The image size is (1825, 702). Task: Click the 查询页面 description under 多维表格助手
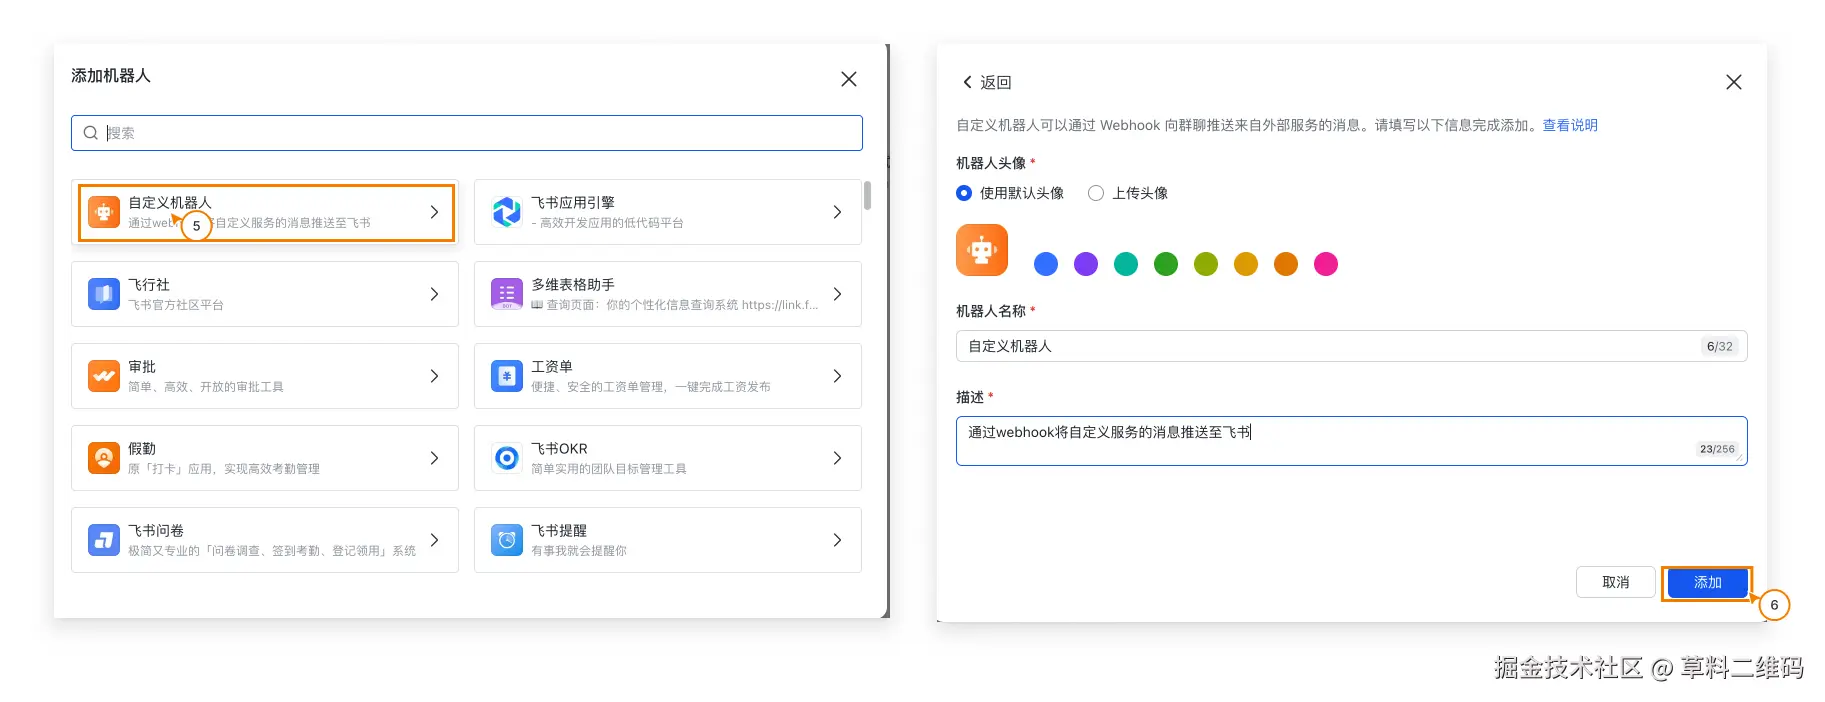pos(675,305)
